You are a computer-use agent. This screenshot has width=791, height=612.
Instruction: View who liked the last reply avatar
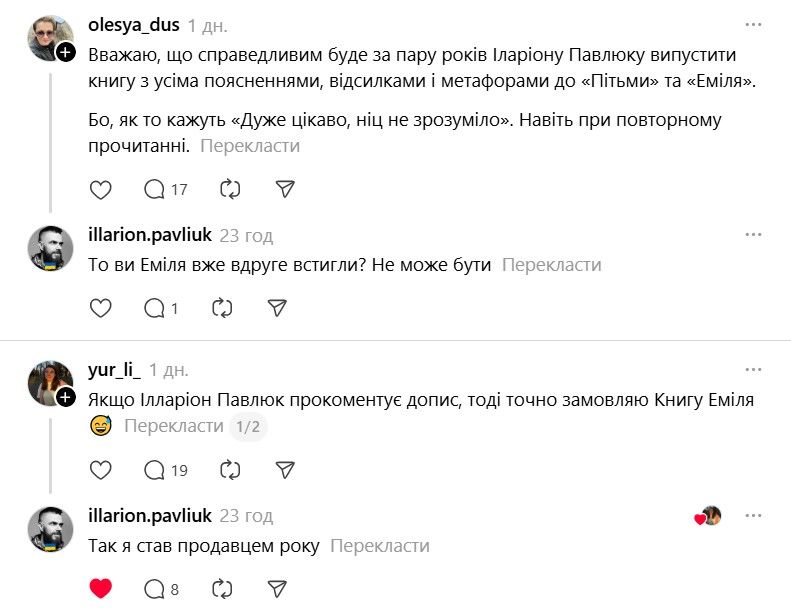pos(709,516)
